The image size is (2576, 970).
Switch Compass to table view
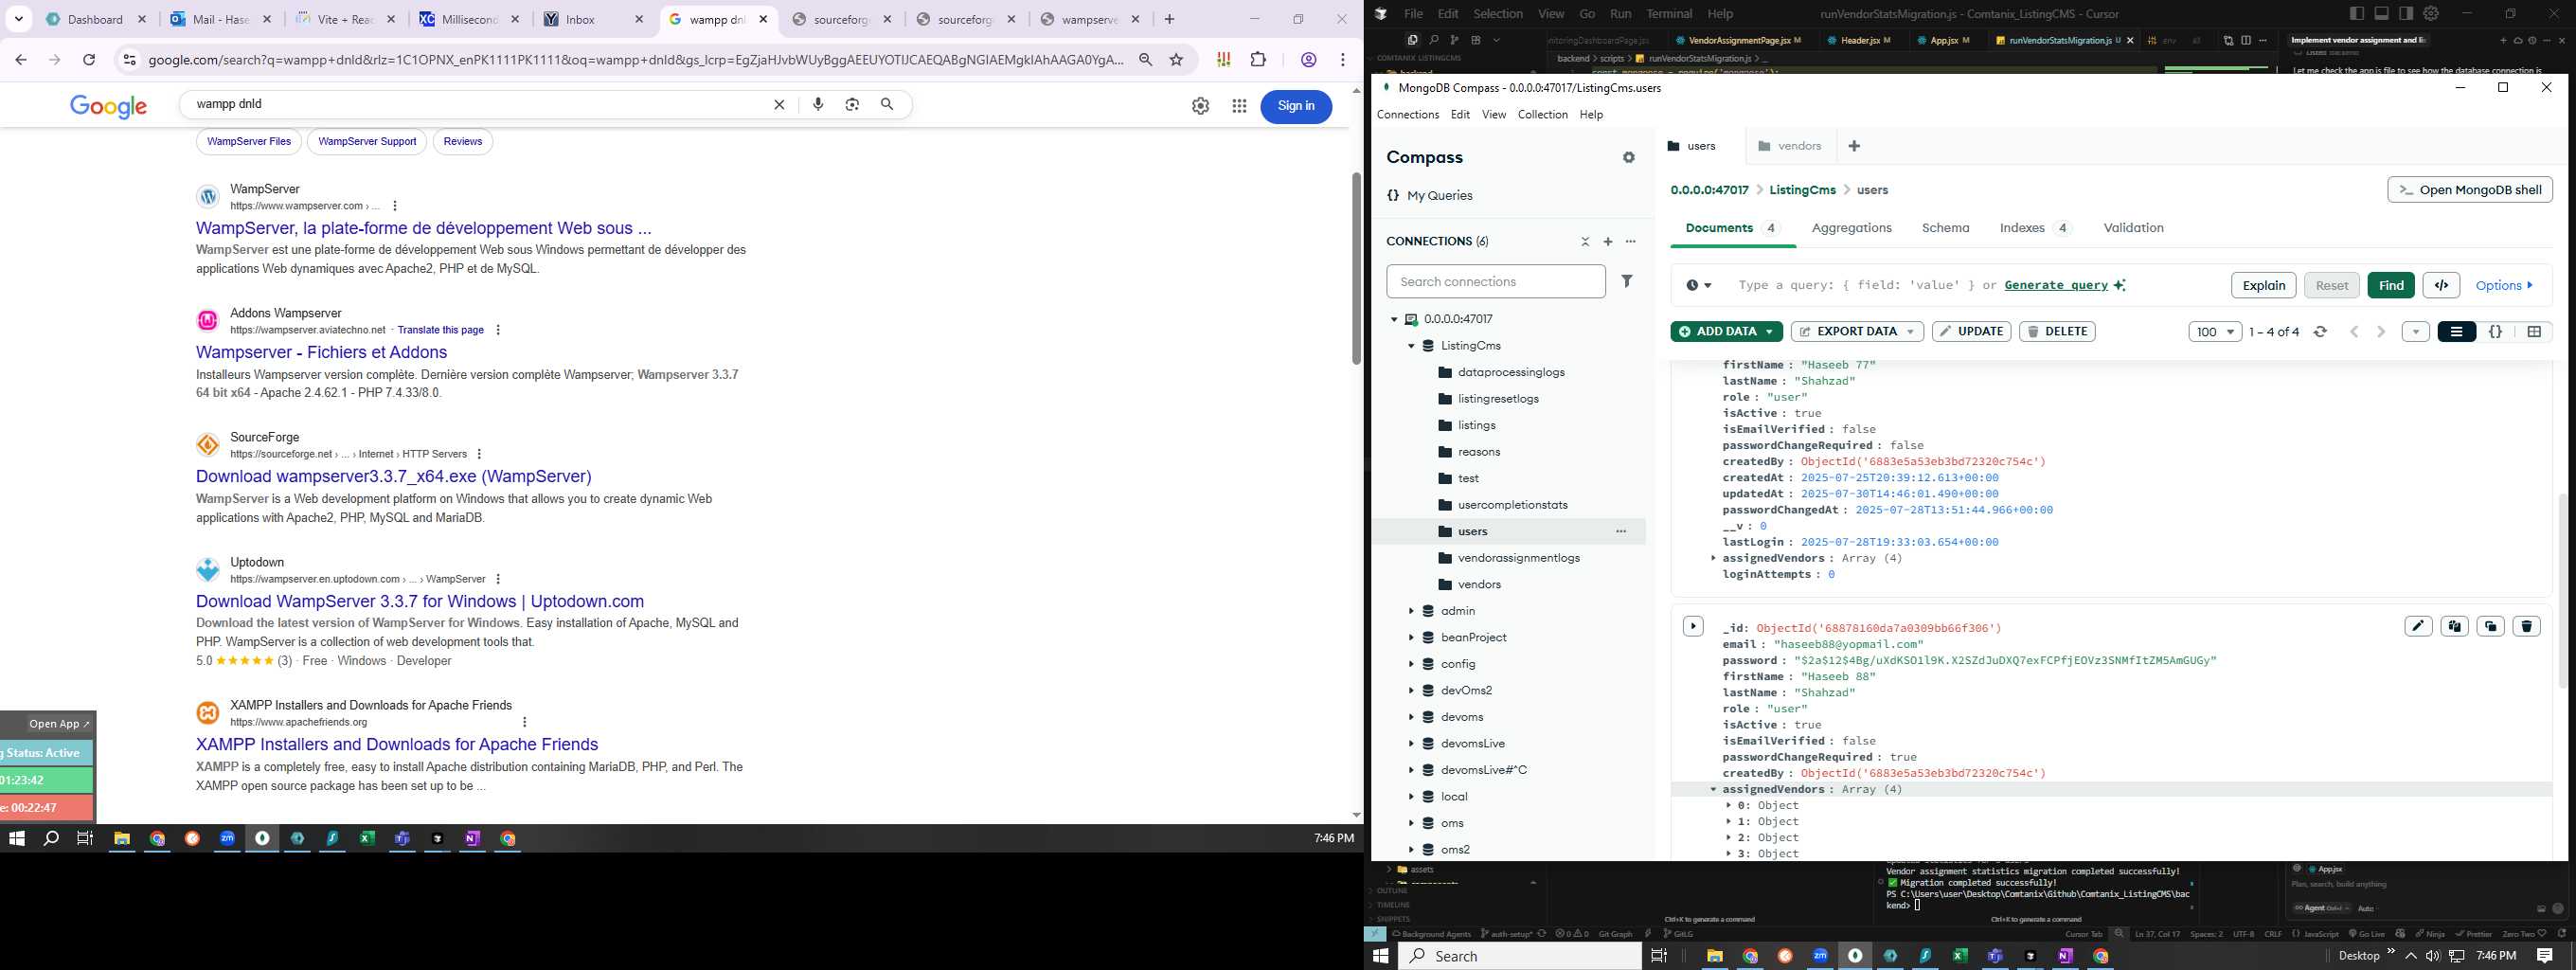click(2534, 332)
